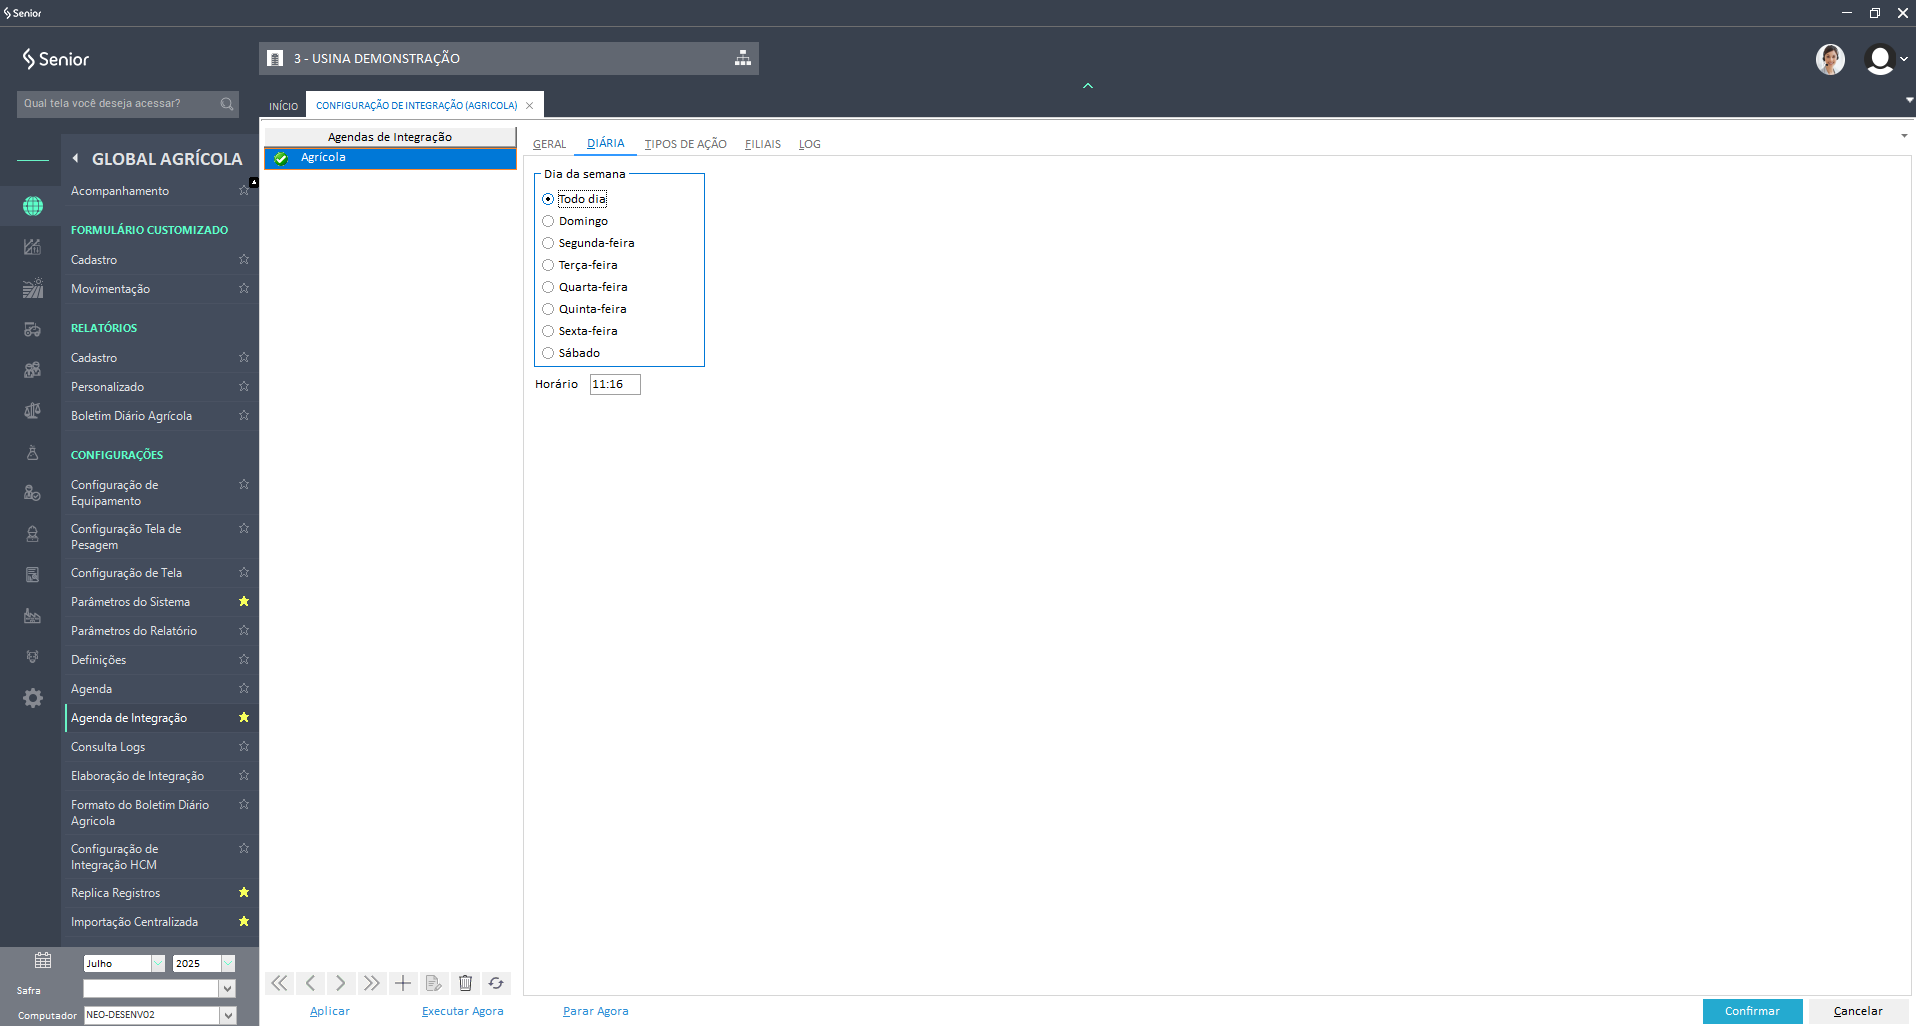Viewport: 1916px width, 1026px height.
Task: Click the Cancelar button
Action: pyautogui.click(x=1858, y=1011)
